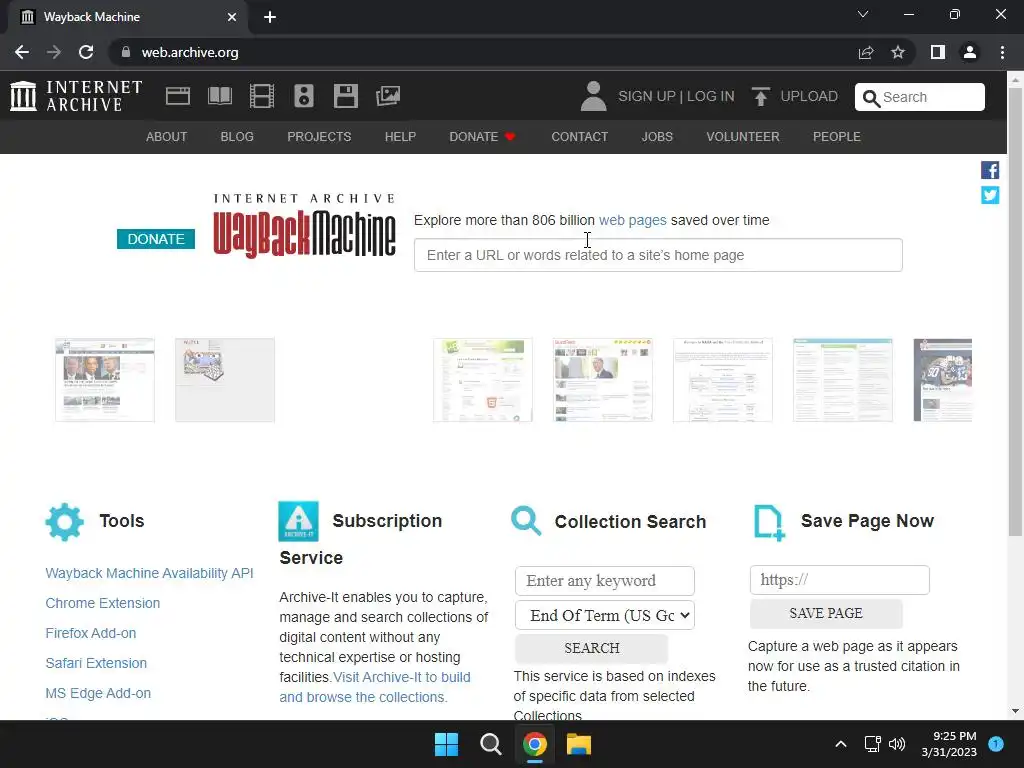Click the volume icon in the system tray
Screen dimensions: 1024x768
897,744
